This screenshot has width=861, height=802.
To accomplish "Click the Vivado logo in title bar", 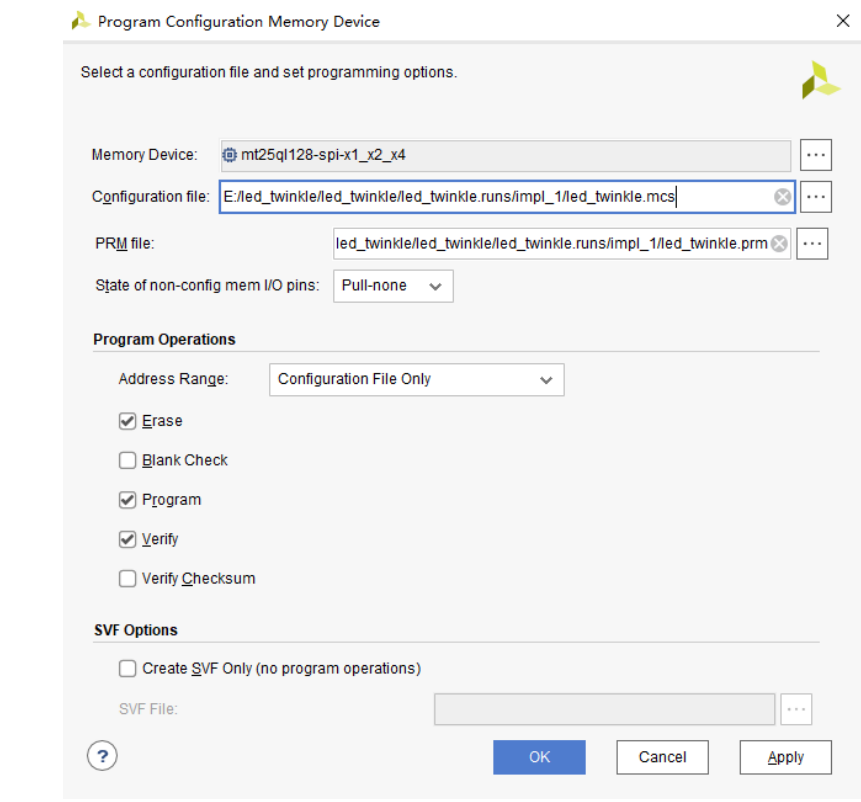I will tap(81, 21).
